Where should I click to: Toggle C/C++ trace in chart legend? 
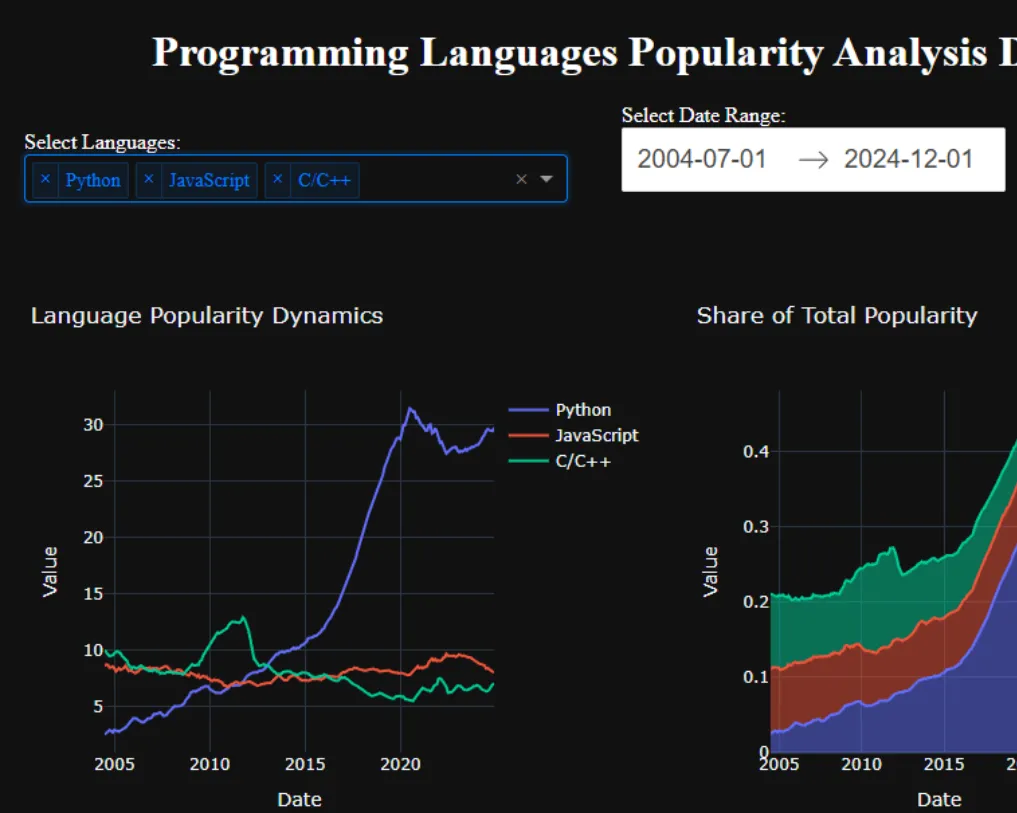pyautogui.click(x=583, y=461)
